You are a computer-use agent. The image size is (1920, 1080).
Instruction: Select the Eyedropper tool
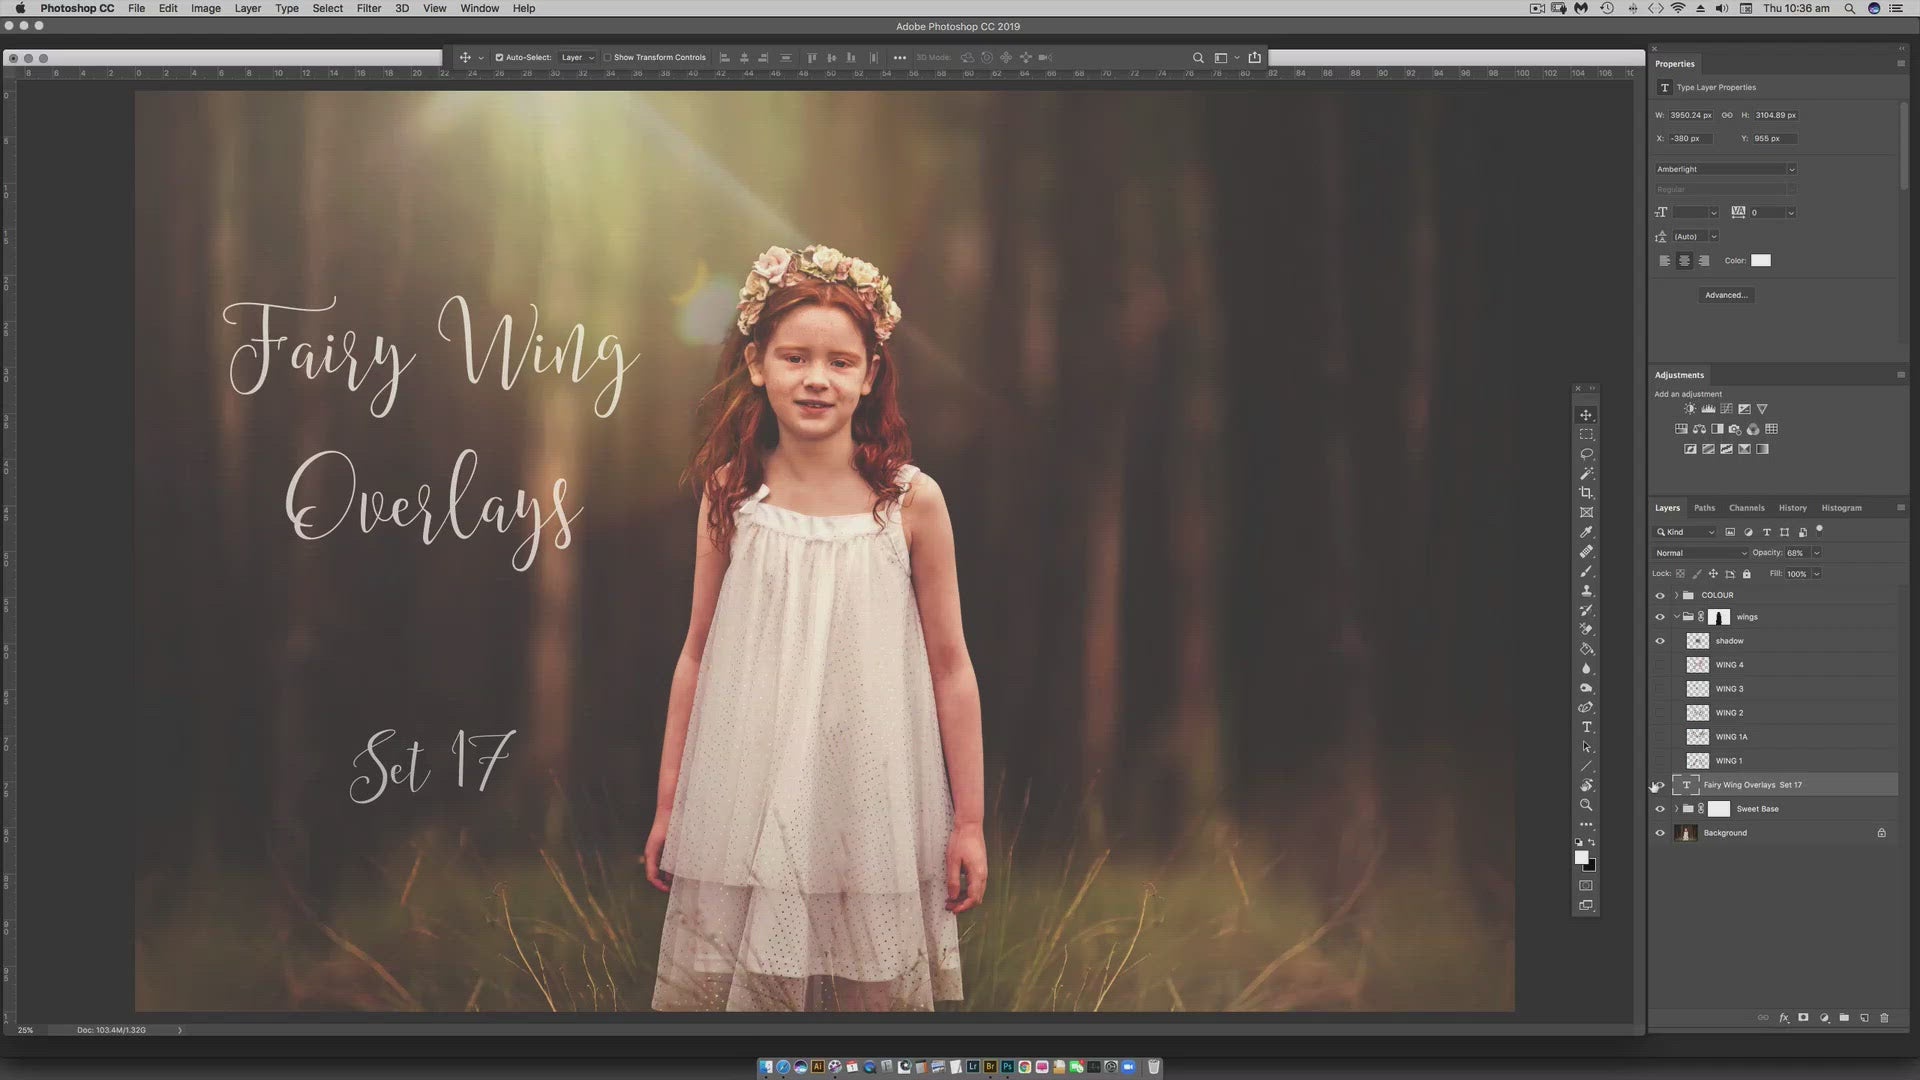(x=1586, y=532)
